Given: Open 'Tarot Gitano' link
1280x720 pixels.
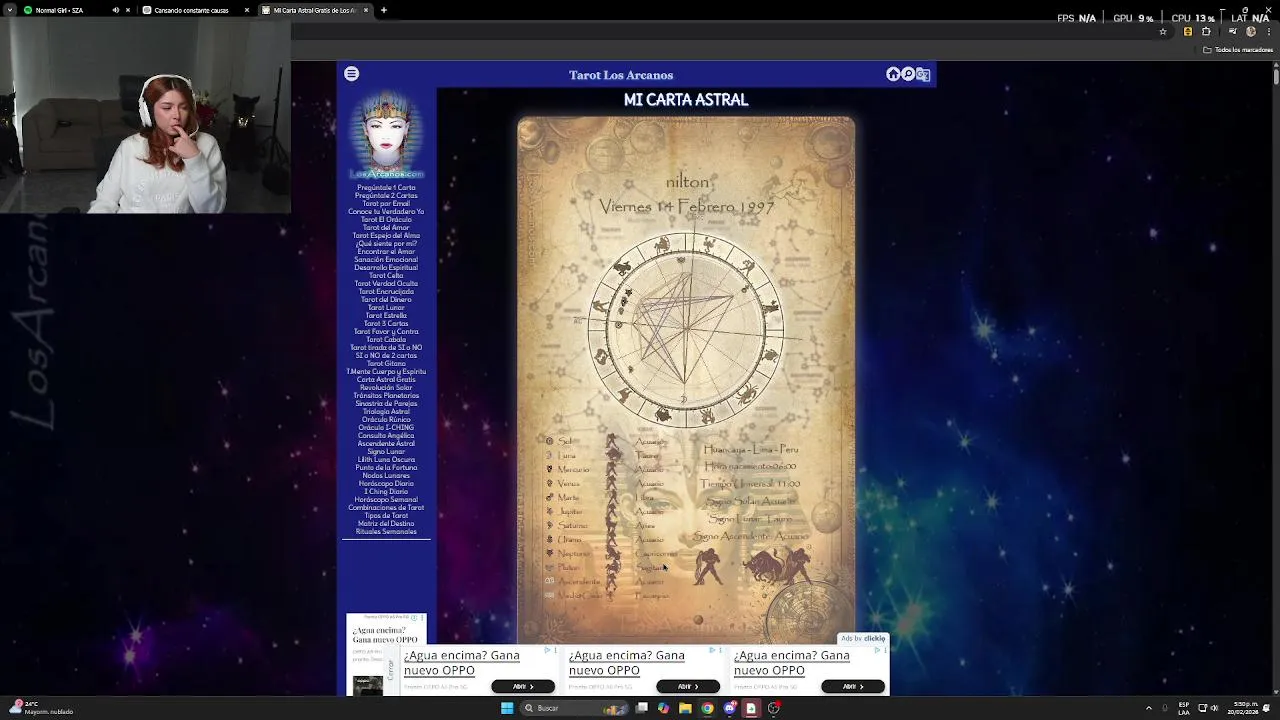Looking at the screenshot, I should click(386, 364).
